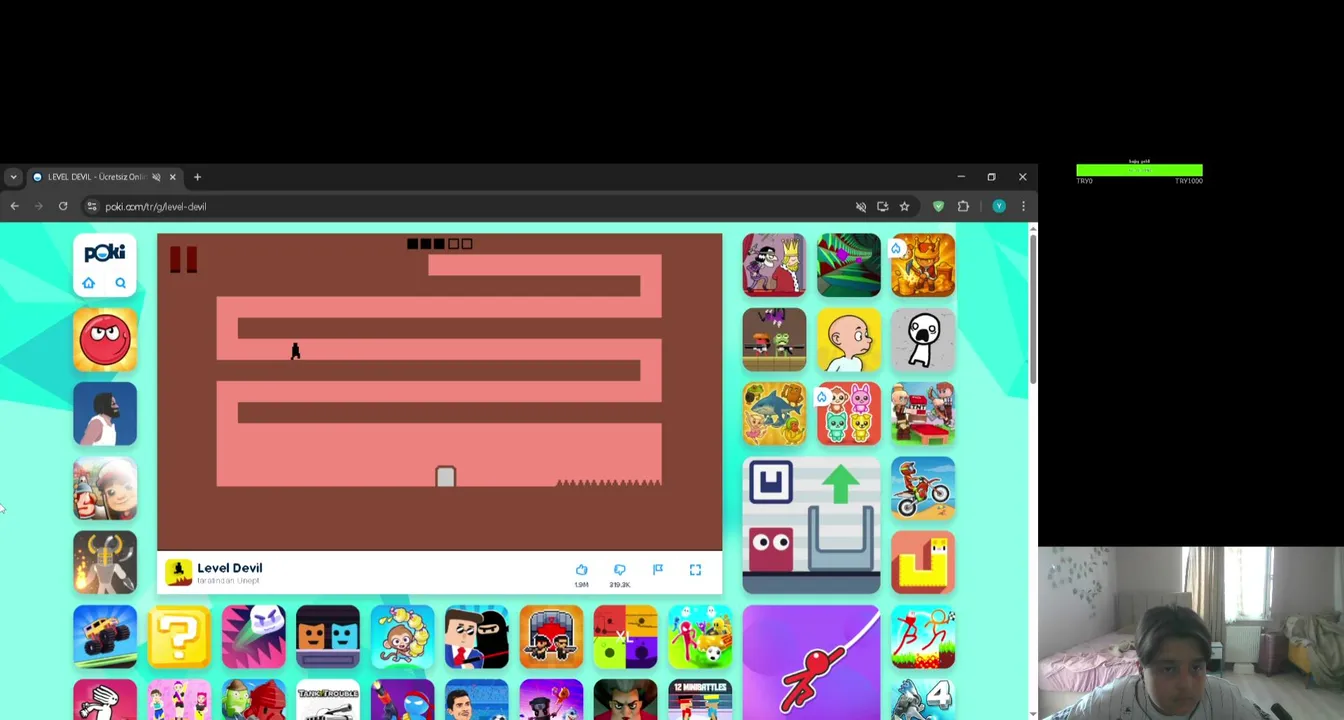Screen dimensions: 1344x720
Task: Click the install app icon in address bar
Action: coord(882,206)
